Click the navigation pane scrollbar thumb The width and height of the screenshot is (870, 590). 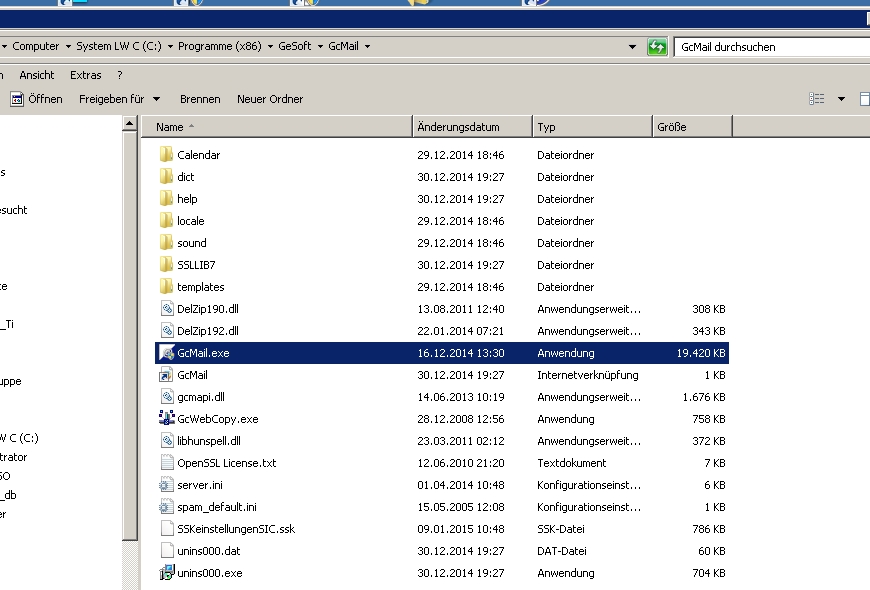tap(129, 336)
